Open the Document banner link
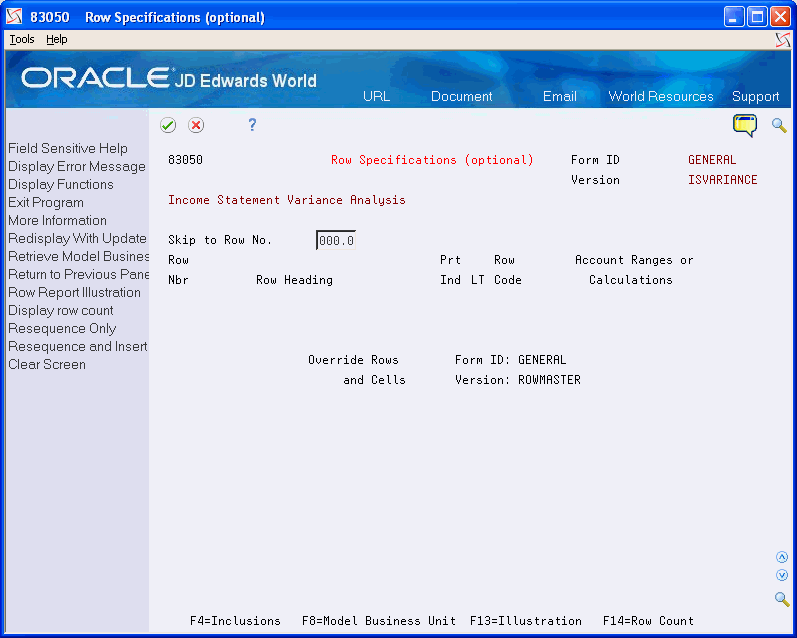Image resolution: width=797 pixels, height=638 pixels. 461,96
